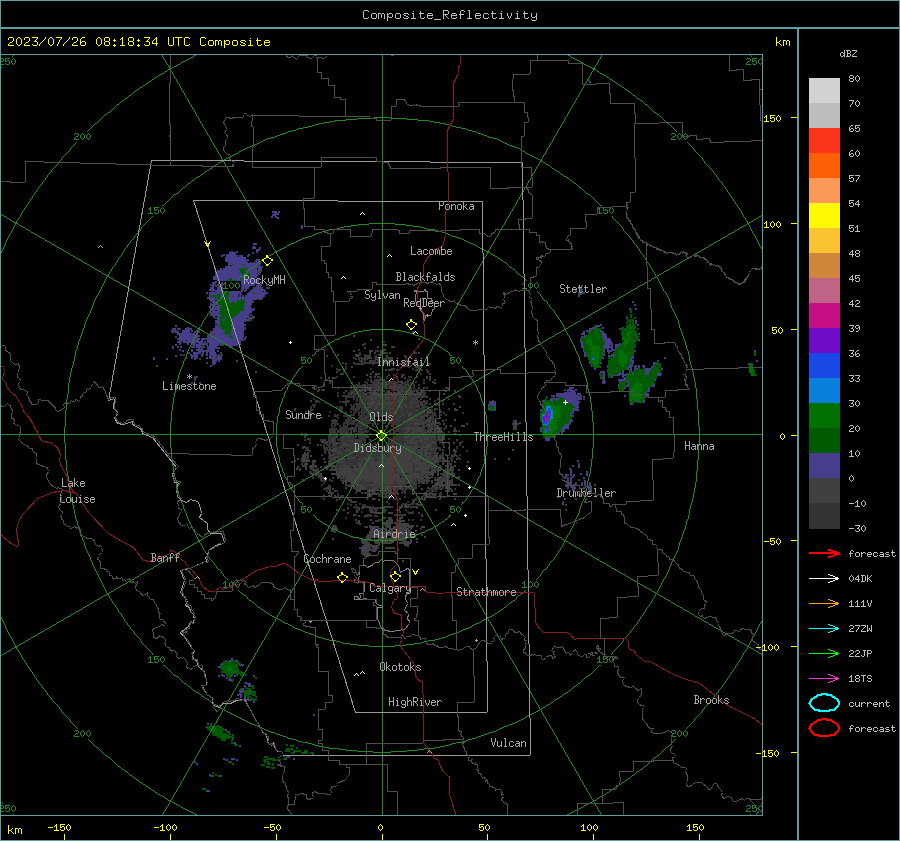
Task: Select the orange 111V arrow icon
Action: pos(824,603)
